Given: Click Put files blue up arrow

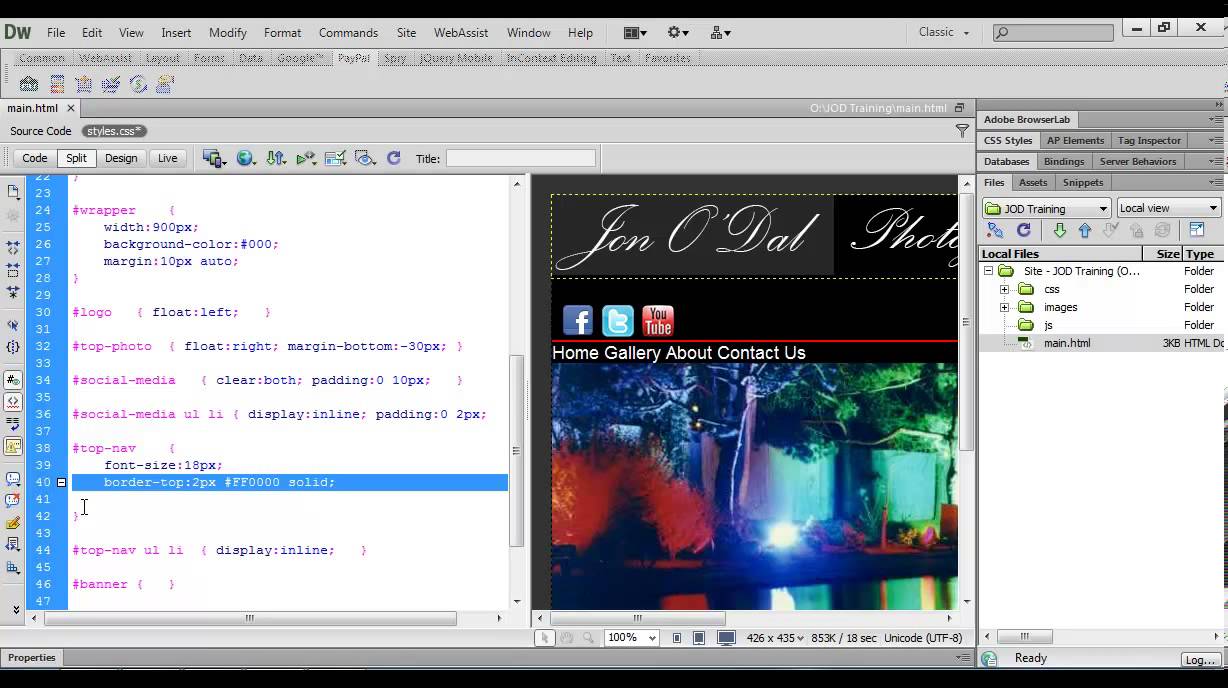Looking at the screenshot, I should click(1085, 230).
